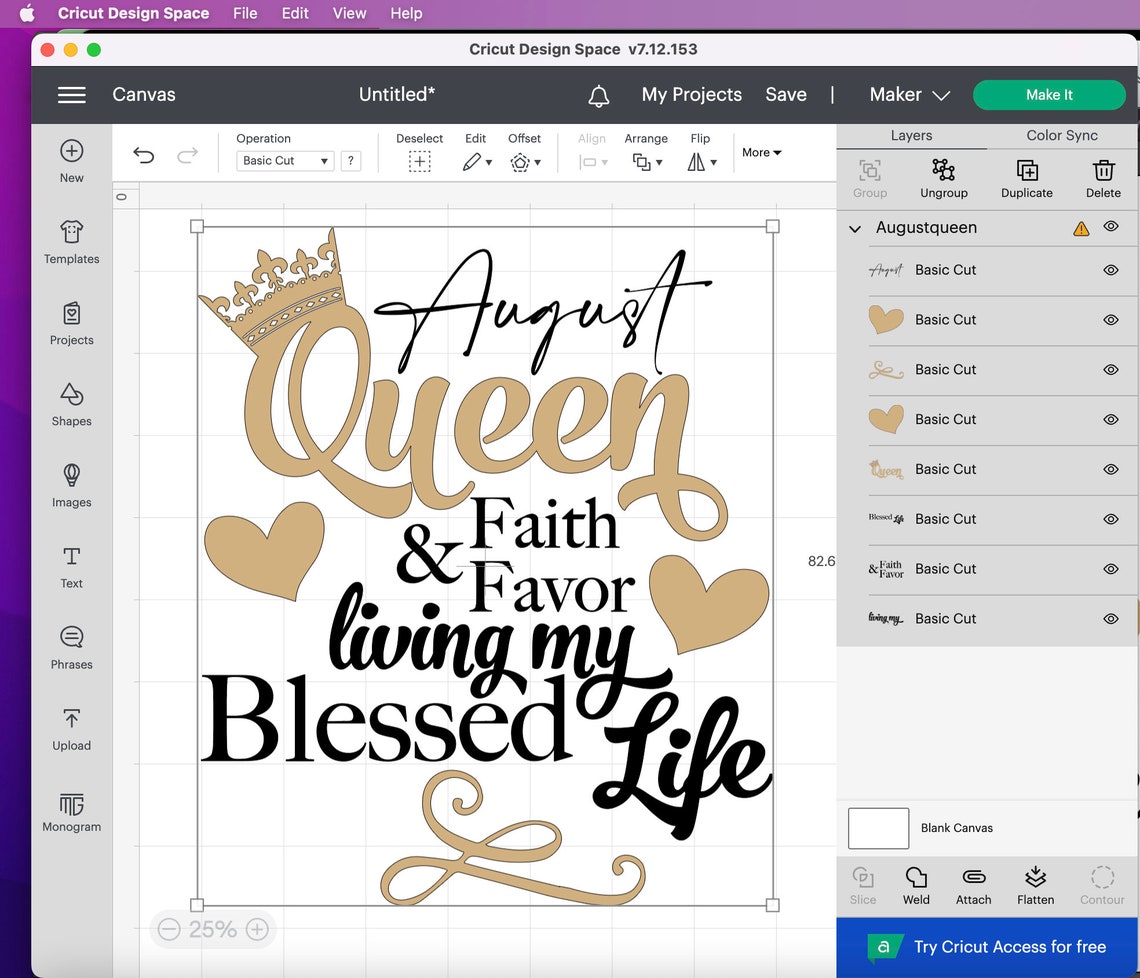Open the Text tool
Viewport: 1140px width, 978px height.
pos(71,567)
